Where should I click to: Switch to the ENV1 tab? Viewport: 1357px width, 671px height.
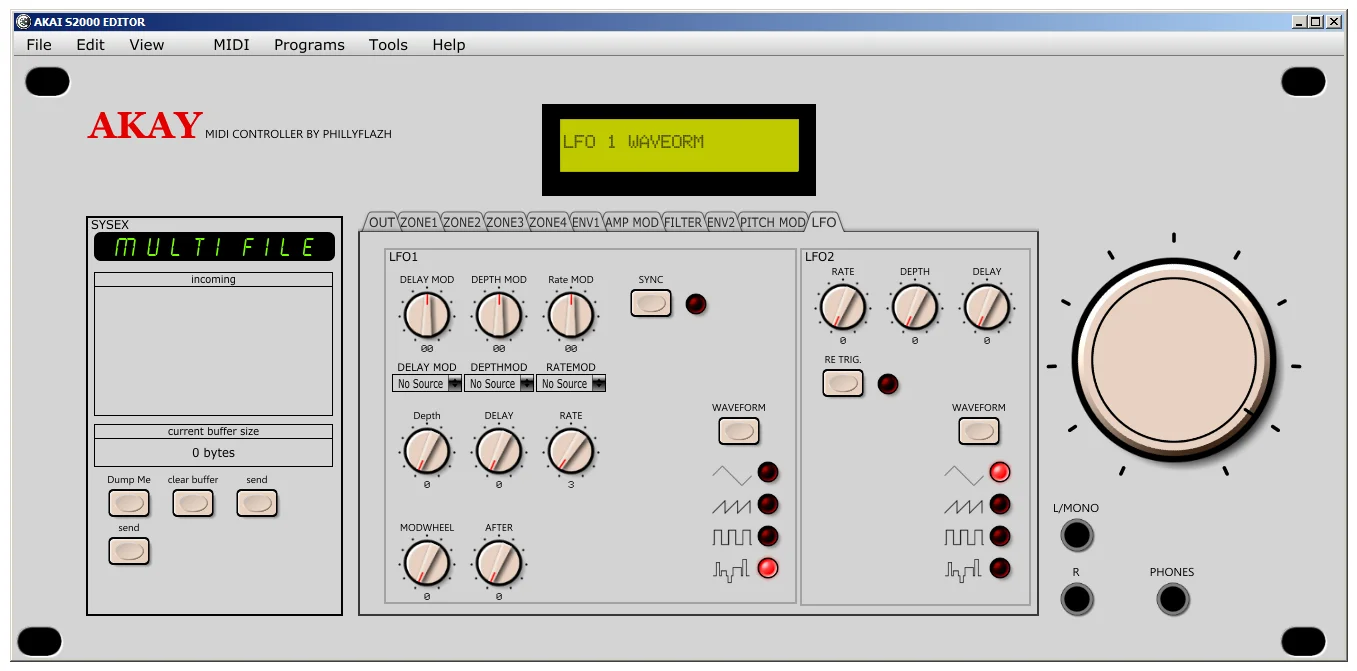pos(586,222)
